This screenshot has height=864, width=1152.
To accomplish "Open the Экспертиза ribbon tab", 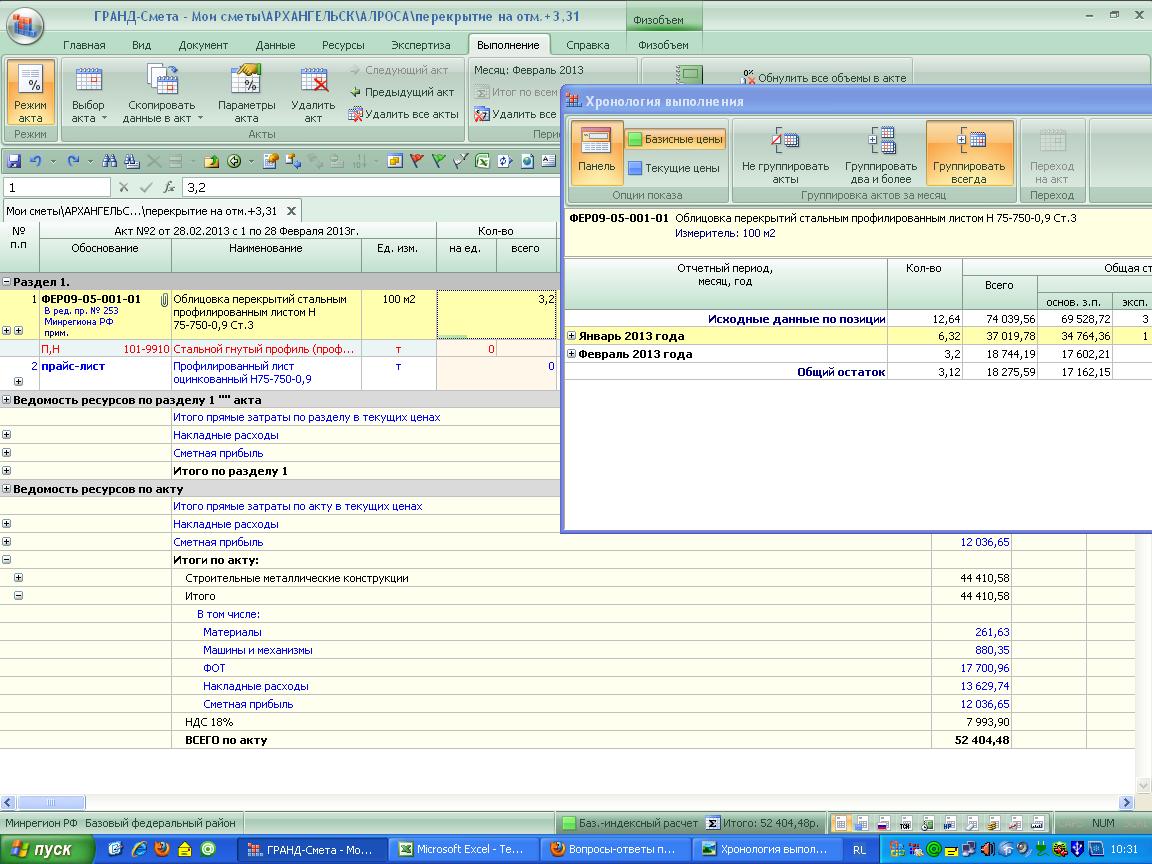I will point(420,45).
